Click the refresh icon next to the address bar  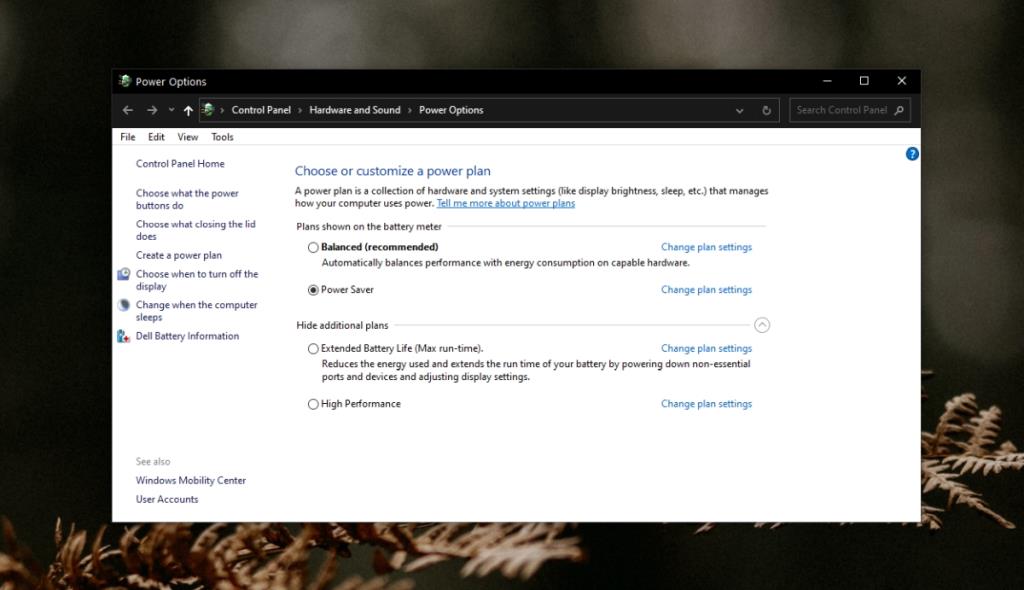(766, 110)
